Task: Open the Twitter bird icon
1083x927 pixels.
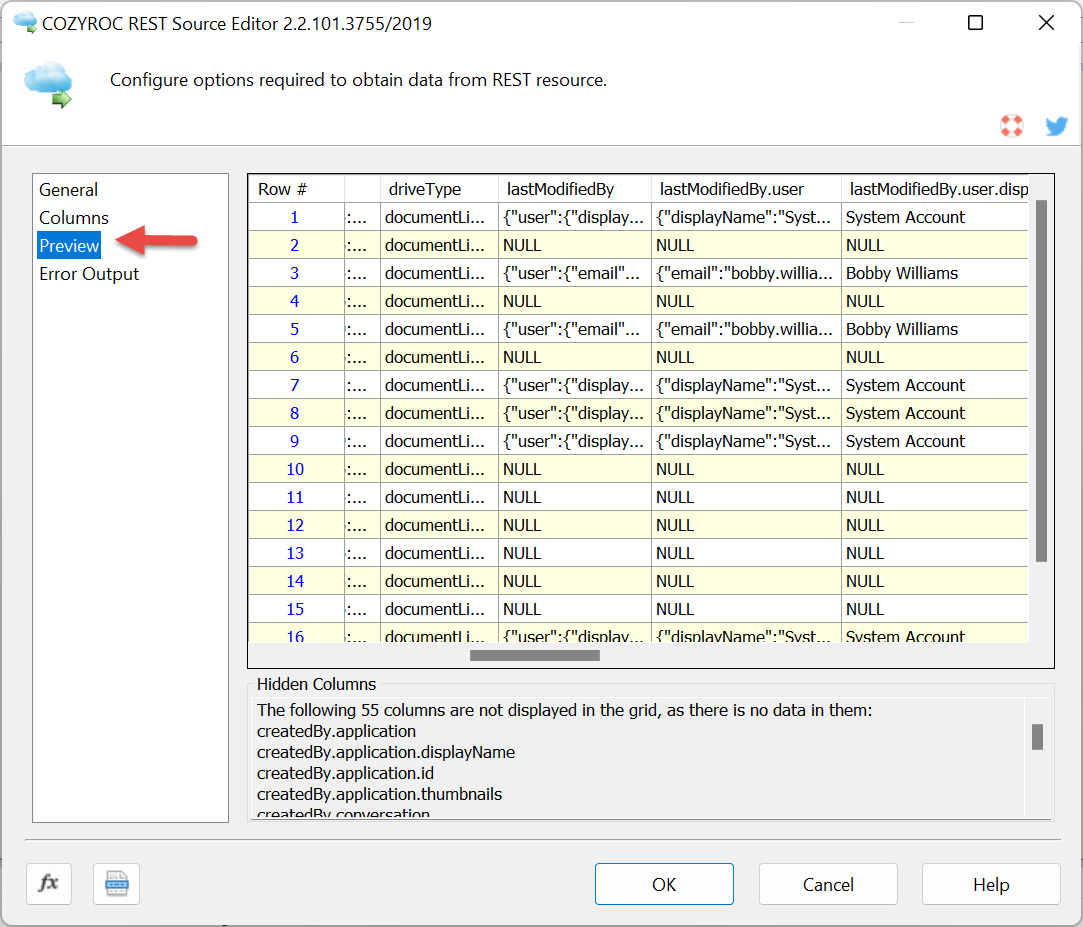Action: point(1056,126)
